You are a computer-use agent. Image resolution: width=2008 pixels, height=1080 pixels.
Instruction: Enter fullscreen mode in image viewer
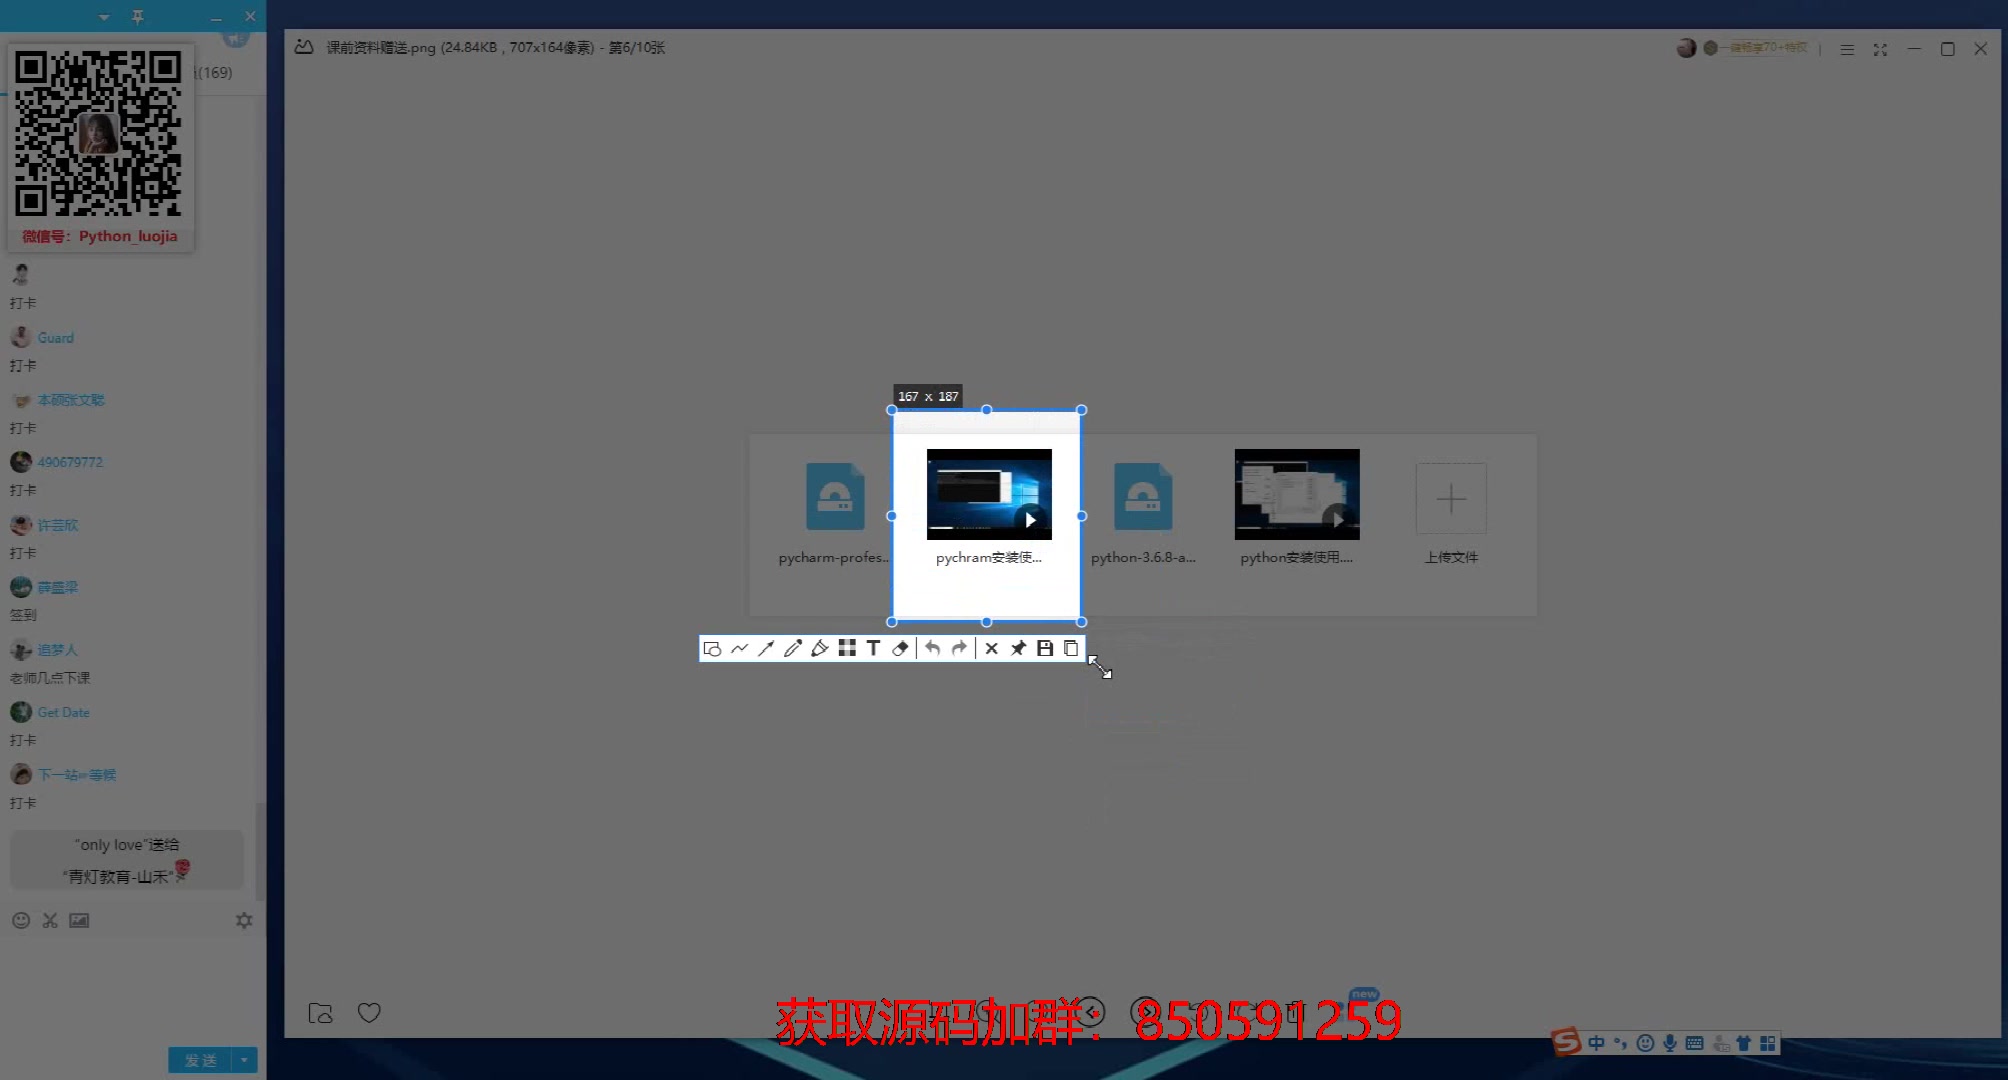pyautogui.click(x=1880, y=49)
